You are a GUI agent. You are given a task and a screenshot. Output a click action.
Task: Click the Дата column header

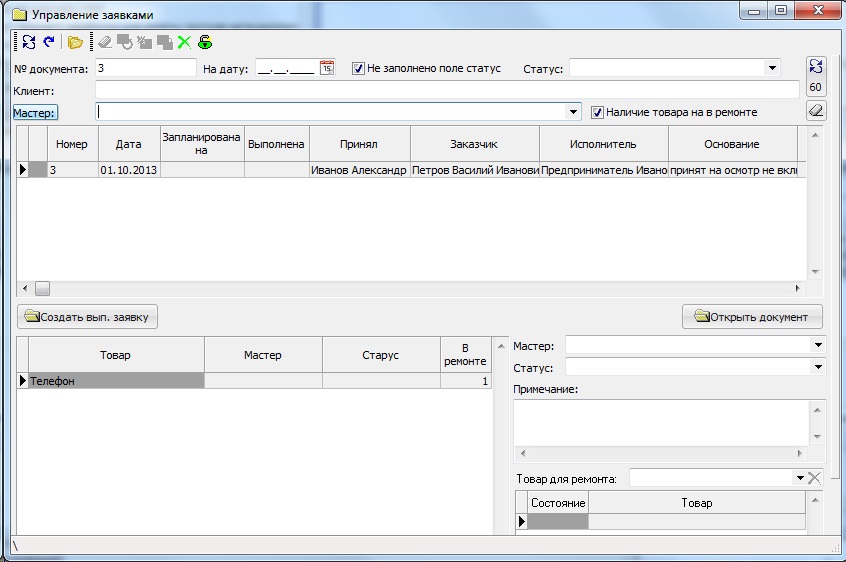click(x=129, y=144)
